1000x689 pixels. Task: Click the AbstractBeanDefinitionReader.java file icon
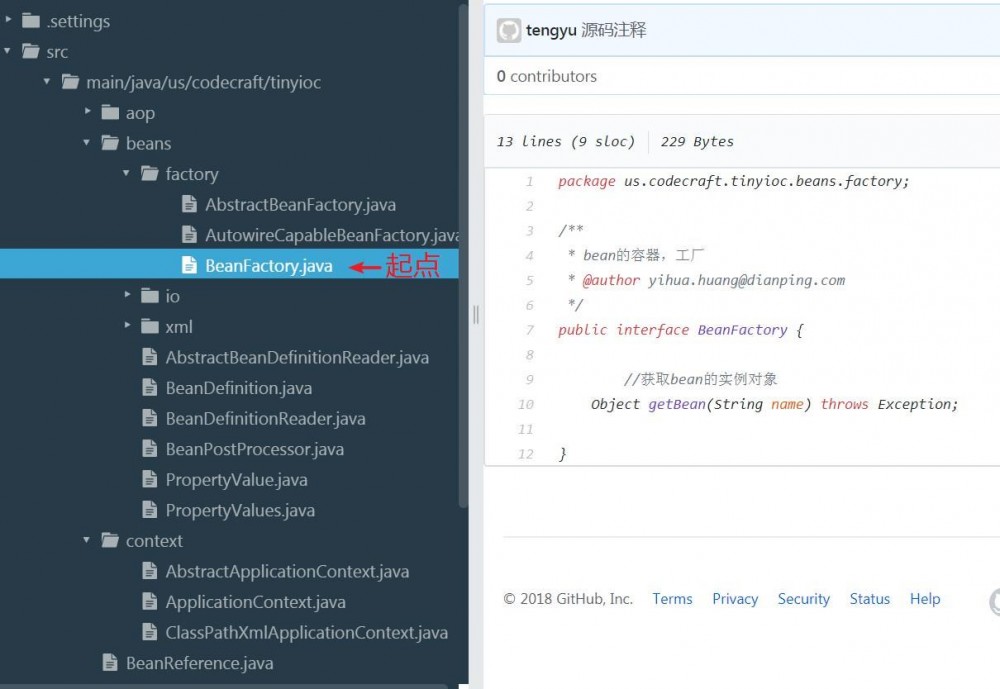point(150,357)
